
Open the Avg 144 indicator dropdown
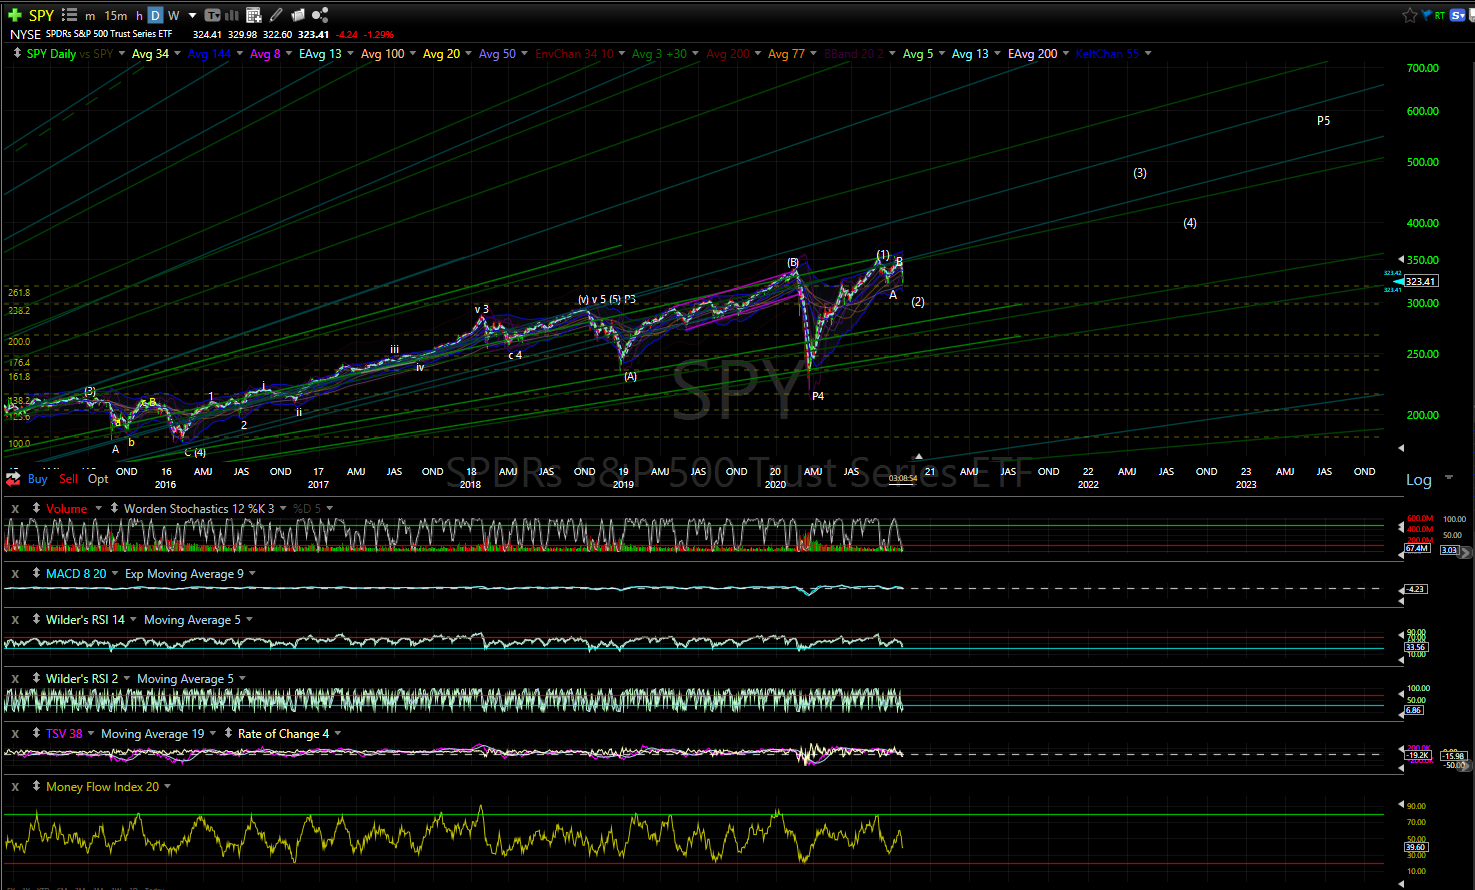click(239, 54)
